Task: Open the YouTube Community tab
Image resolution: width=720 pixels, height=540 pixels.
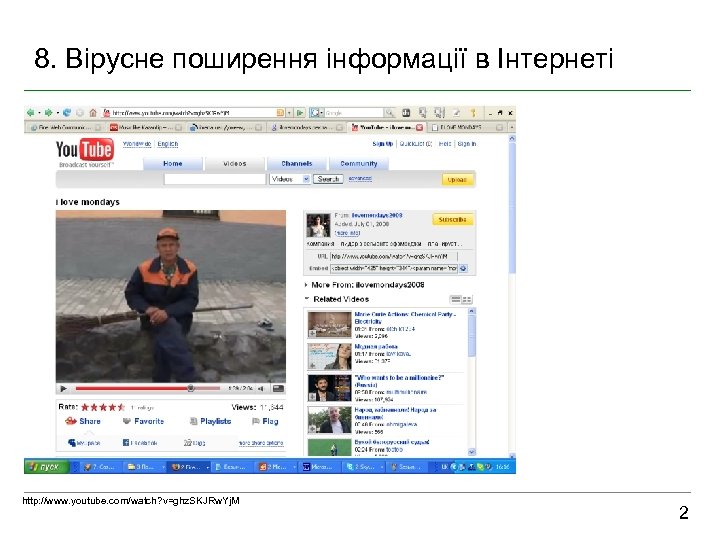Action: tap(359, 163)
